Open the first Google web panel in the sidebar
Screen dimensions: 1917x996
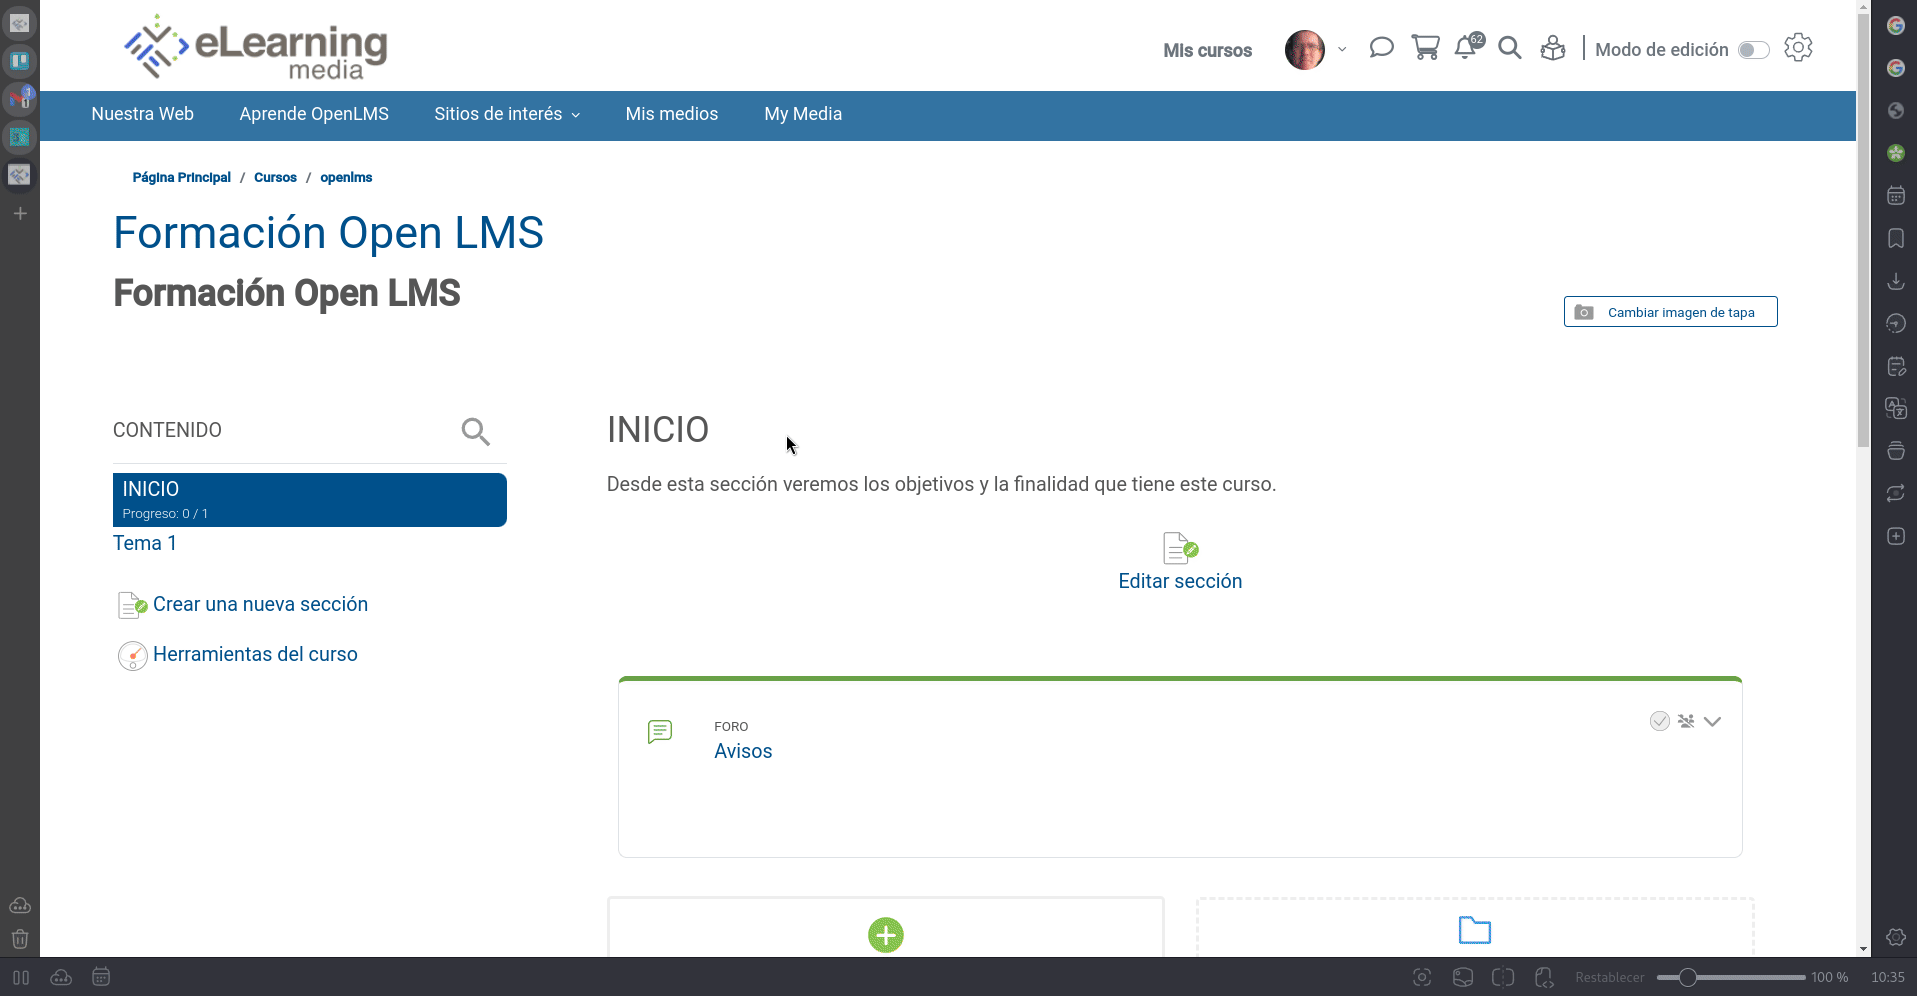pos(1896,25)
